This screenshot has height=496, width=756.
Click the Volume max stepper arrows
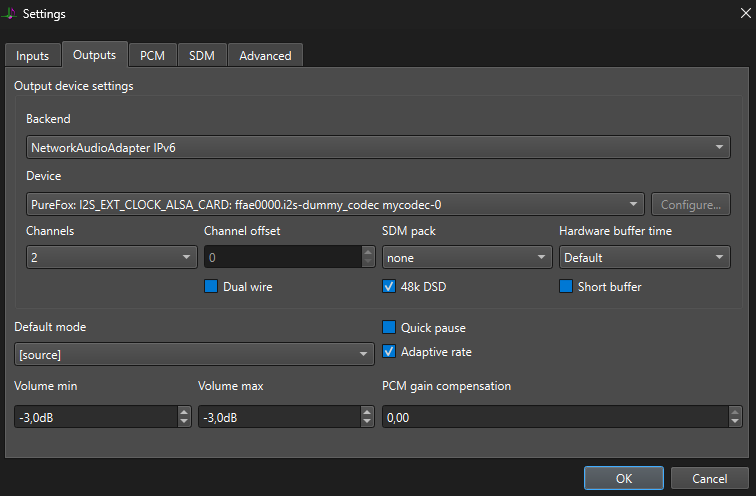pos(367,417)
